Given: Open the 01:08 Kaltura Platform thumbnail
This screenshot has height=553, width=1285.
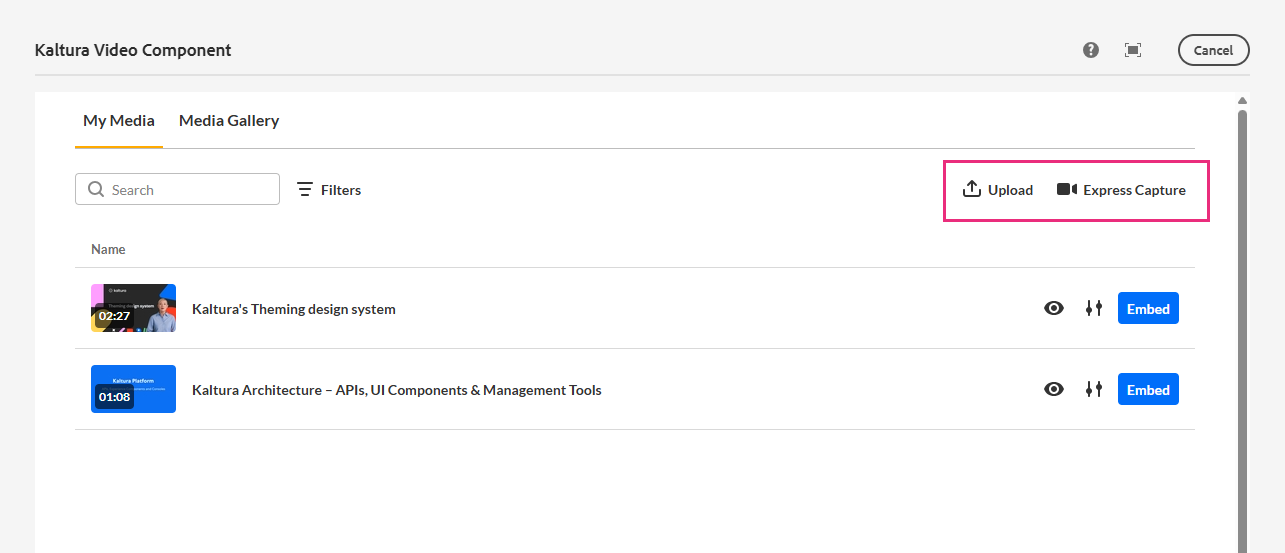Looking at the screenshot, I should tap(133, 389).
